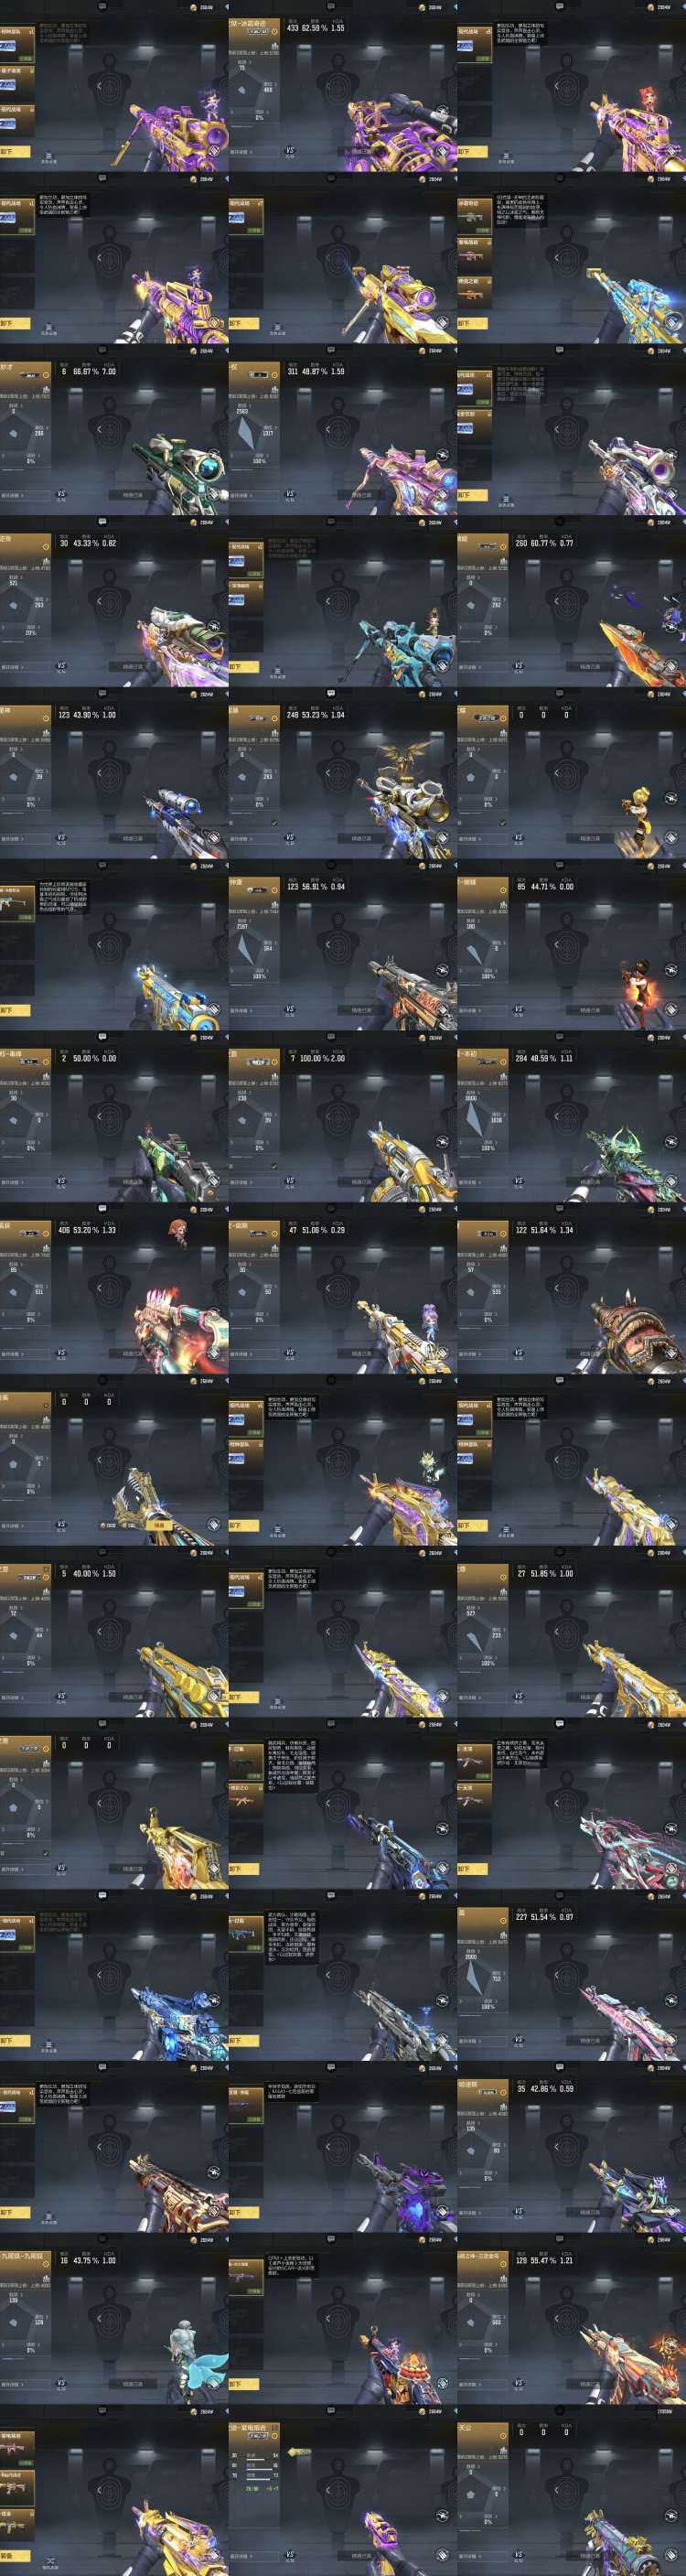Click left arrow in 6 66.67% 7.00 panel
The height and width of the screenshot is (2576, 686).
point(99,429)
